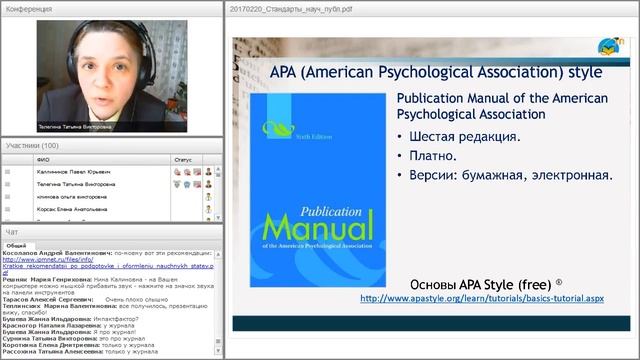The image size is (640, 360).
Task: Click user role icon for Телегина Татьяна Викторовна
Action: [x=209, y=184]
